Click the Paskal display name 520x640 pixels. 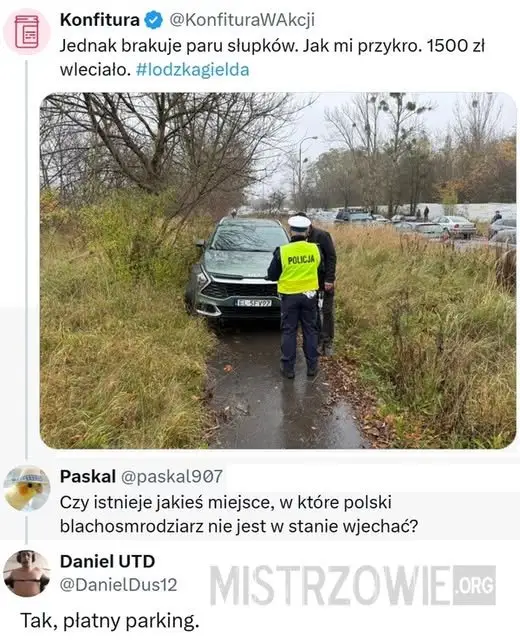[88, 476]
